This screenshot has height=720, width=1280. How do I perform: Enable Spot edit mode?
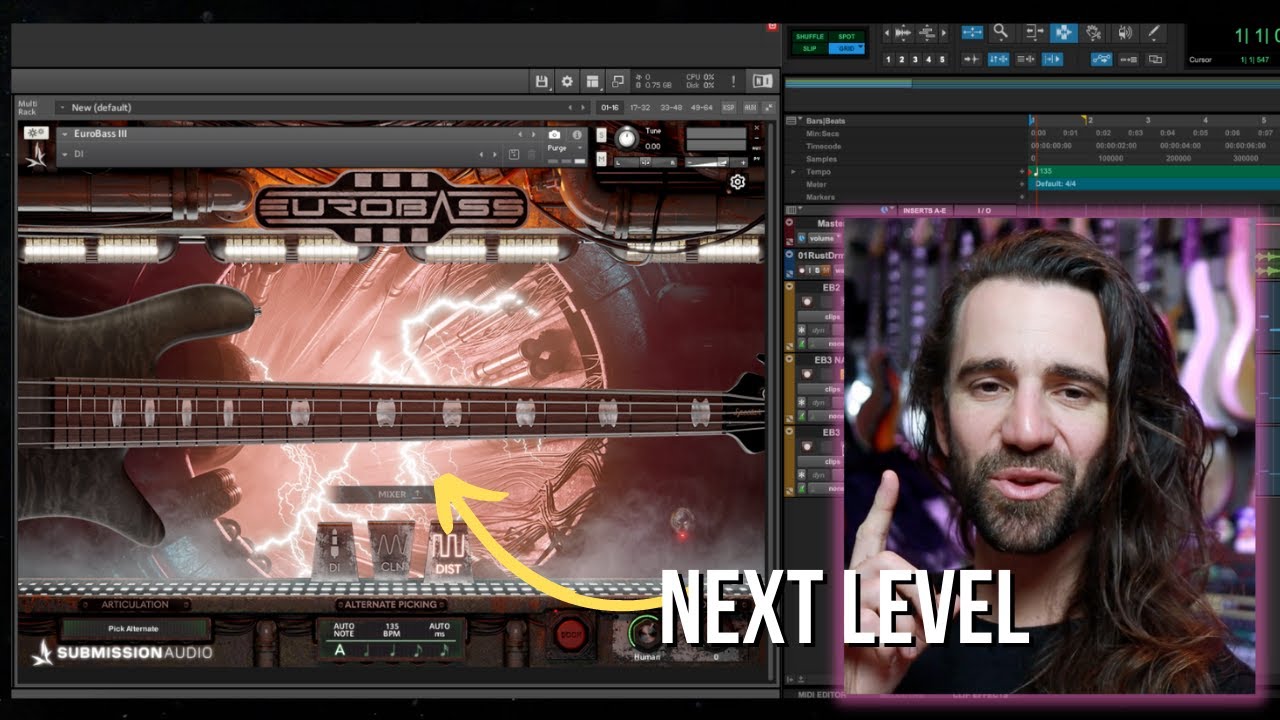coord(847,37)
